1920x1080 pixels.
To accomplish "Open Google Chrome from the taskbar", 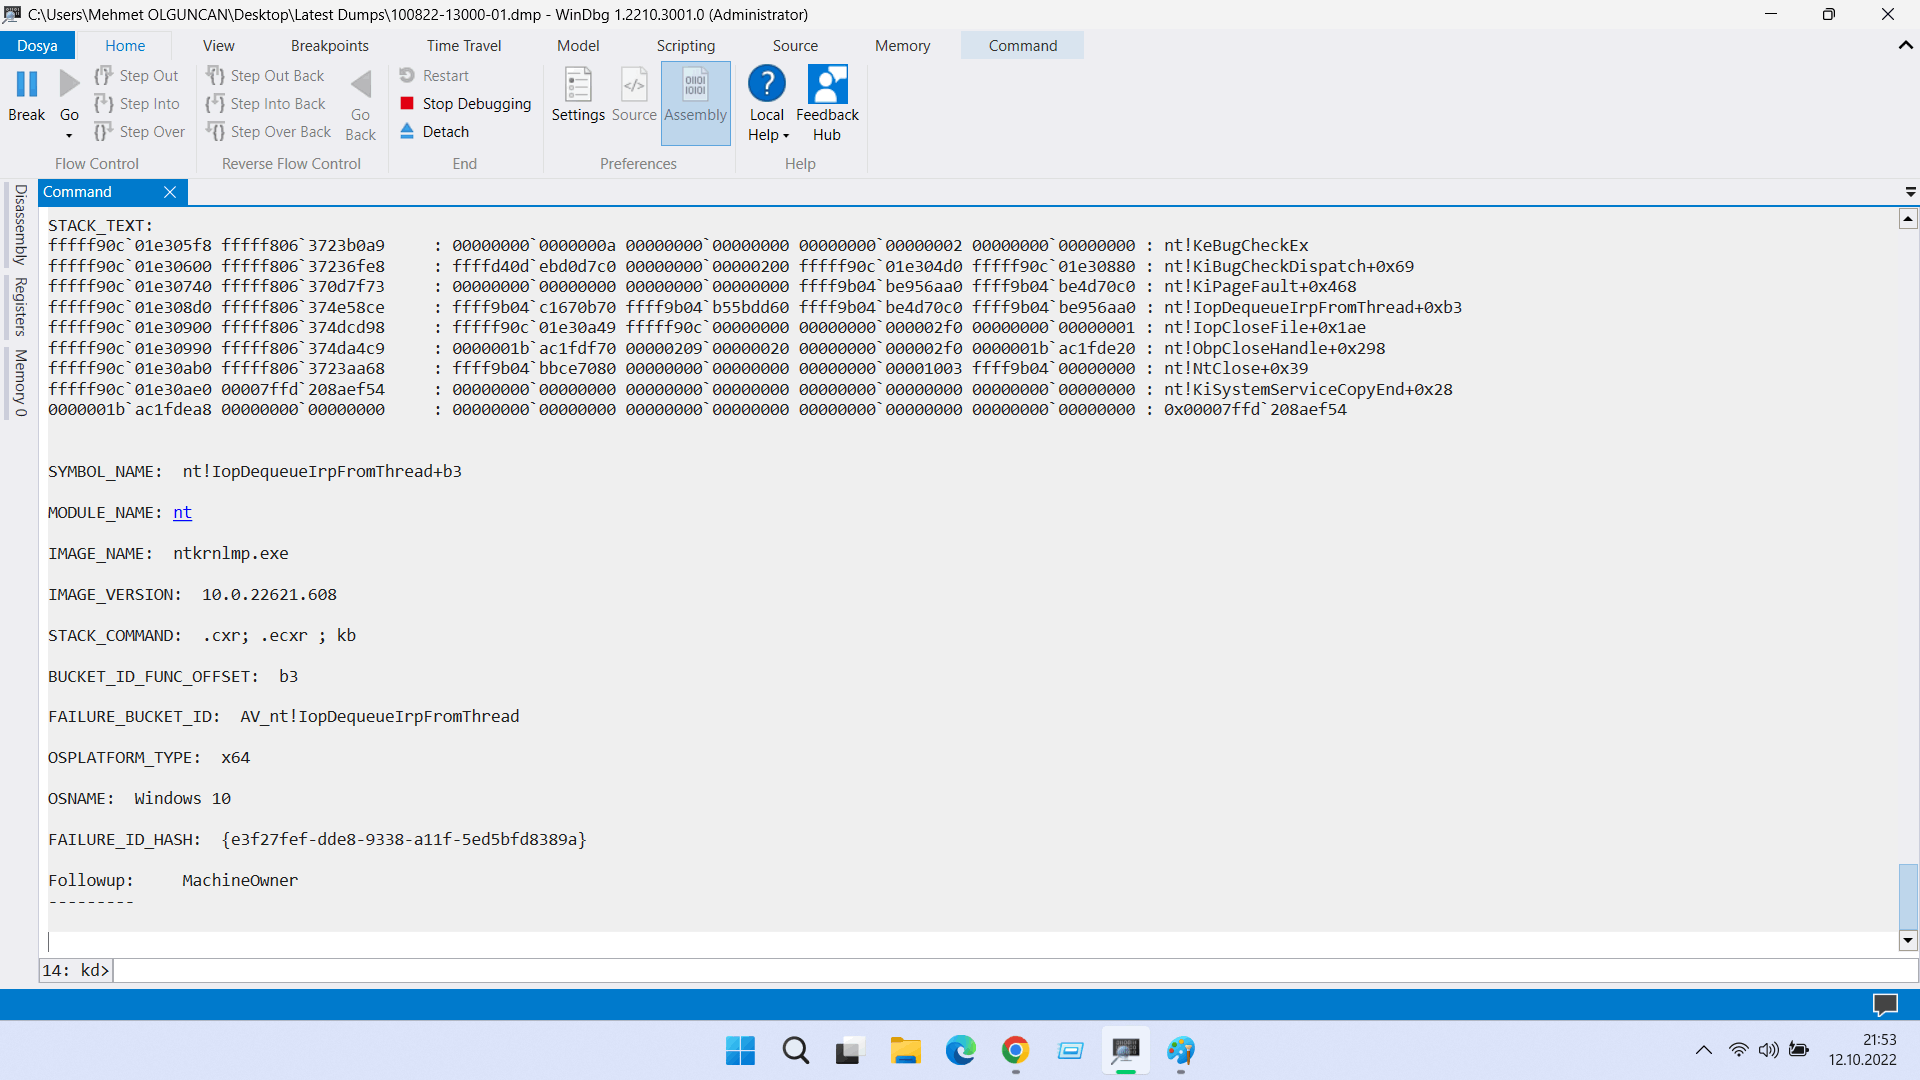I will coord(1015,1050).
